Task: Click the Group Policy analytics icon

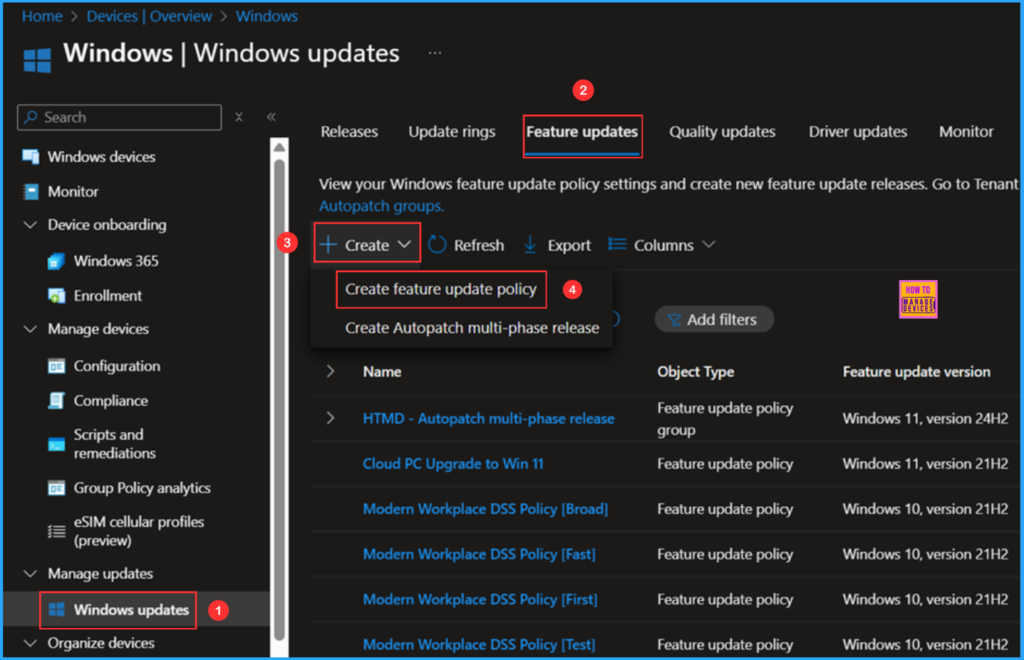Action: [57, 488]
